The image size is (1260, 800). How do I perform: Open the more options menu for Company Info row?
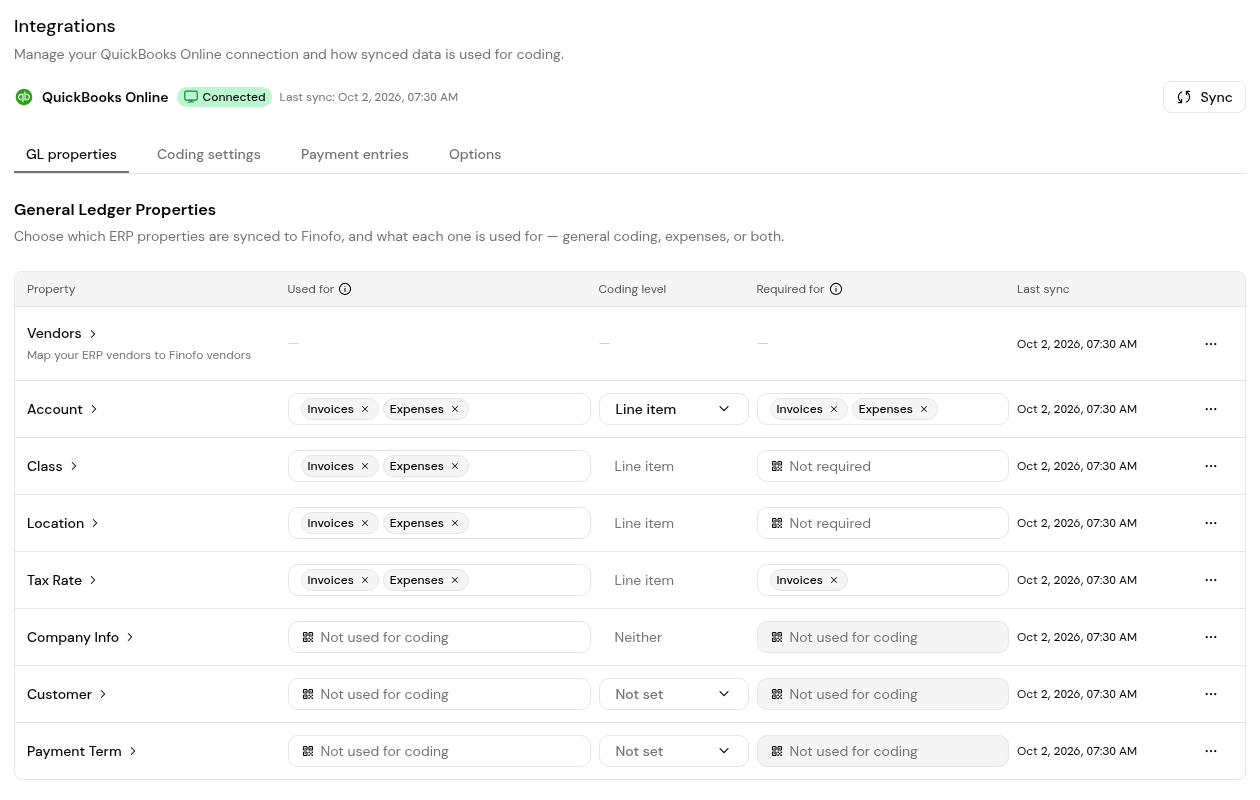coord(1211,637)
